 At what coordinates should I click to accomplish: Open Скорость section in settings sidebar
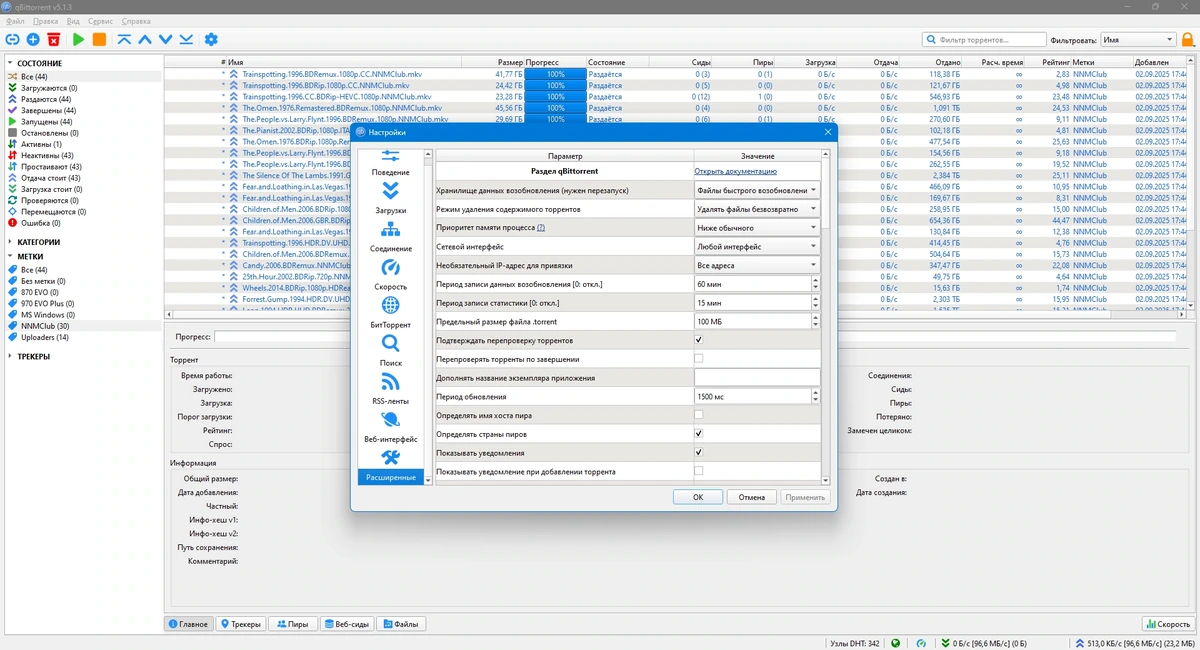pos(390,275)
